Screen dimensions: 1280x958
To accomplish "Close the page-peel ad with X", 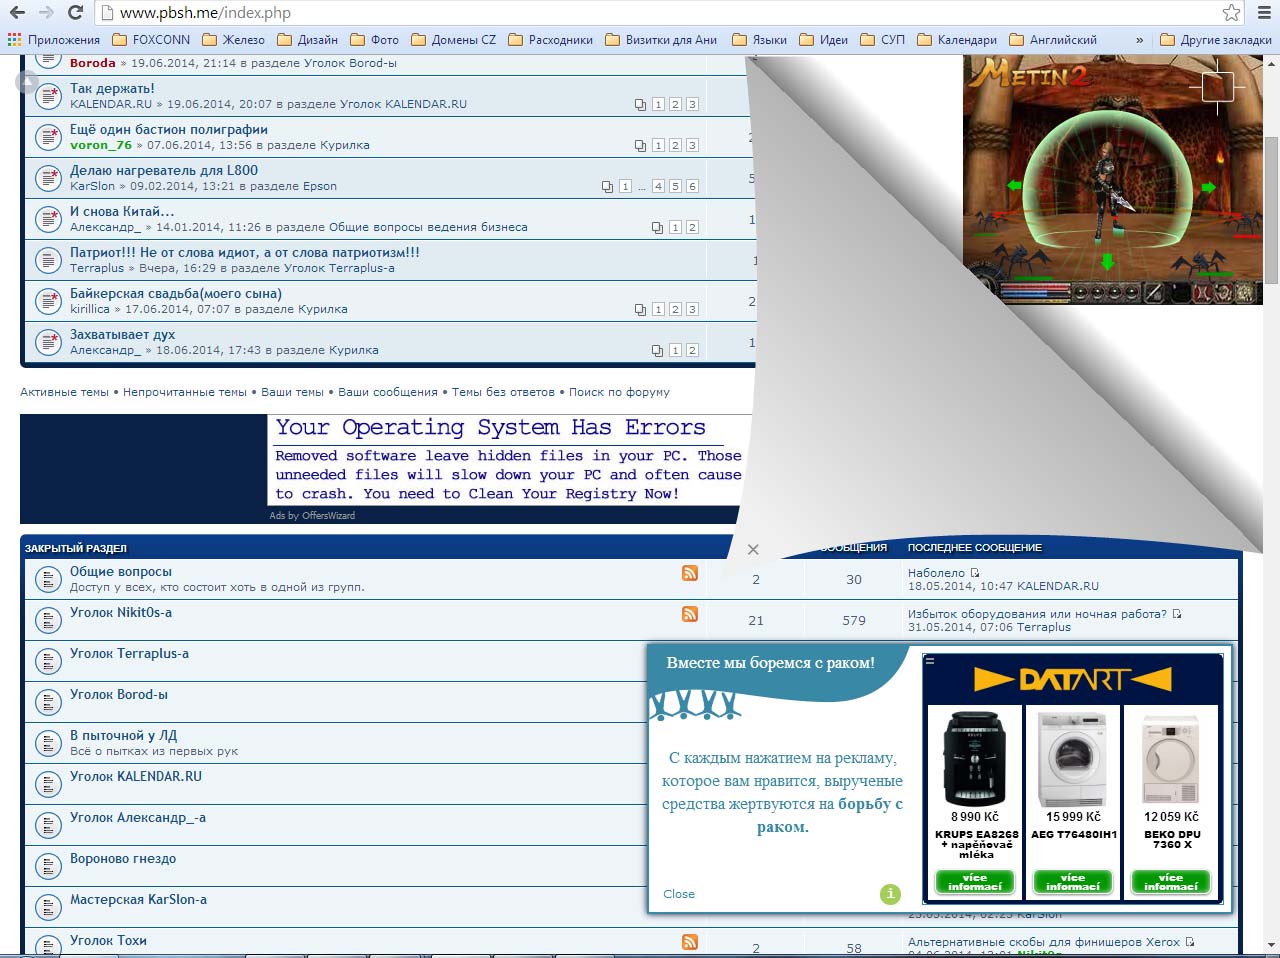I will click(x=753, y=549).
